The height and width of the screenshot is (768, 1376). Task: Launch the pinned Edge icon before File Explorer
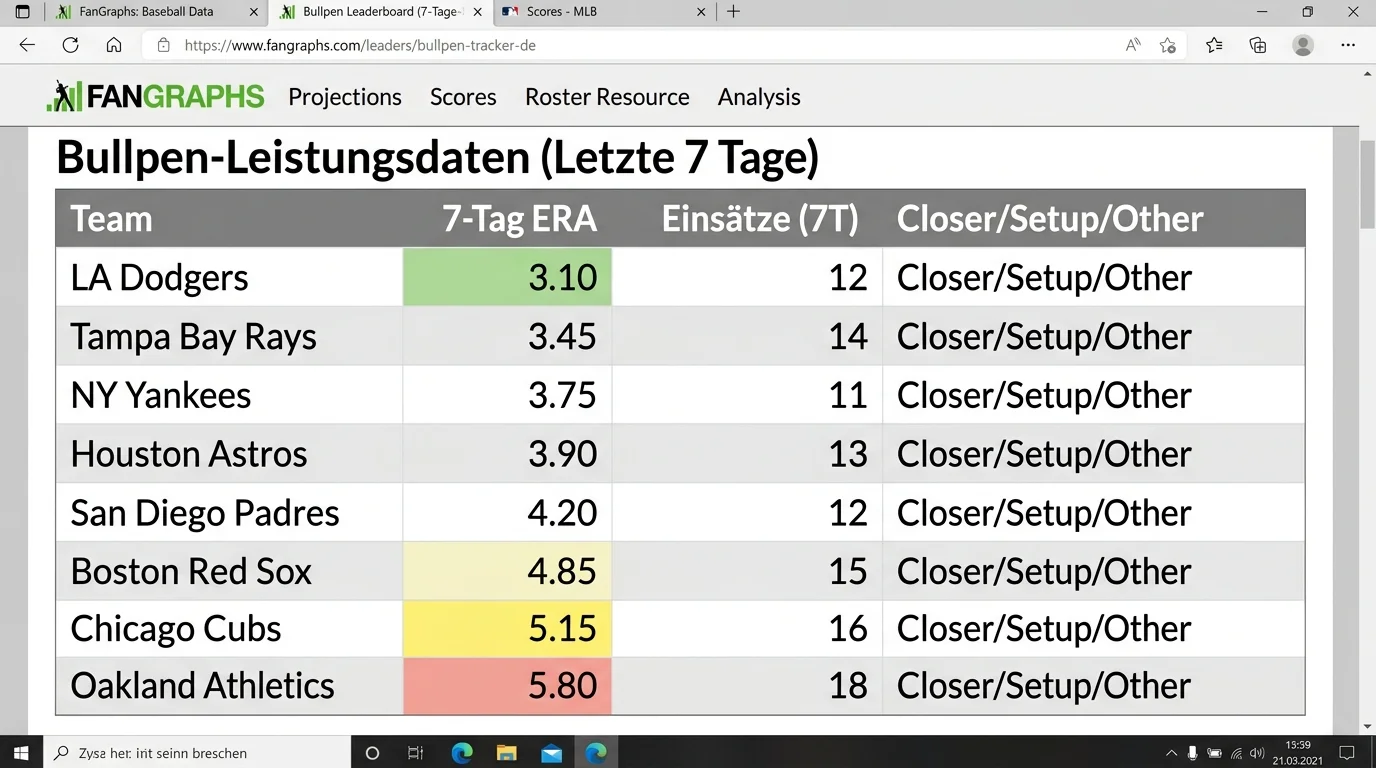point(462,753)
